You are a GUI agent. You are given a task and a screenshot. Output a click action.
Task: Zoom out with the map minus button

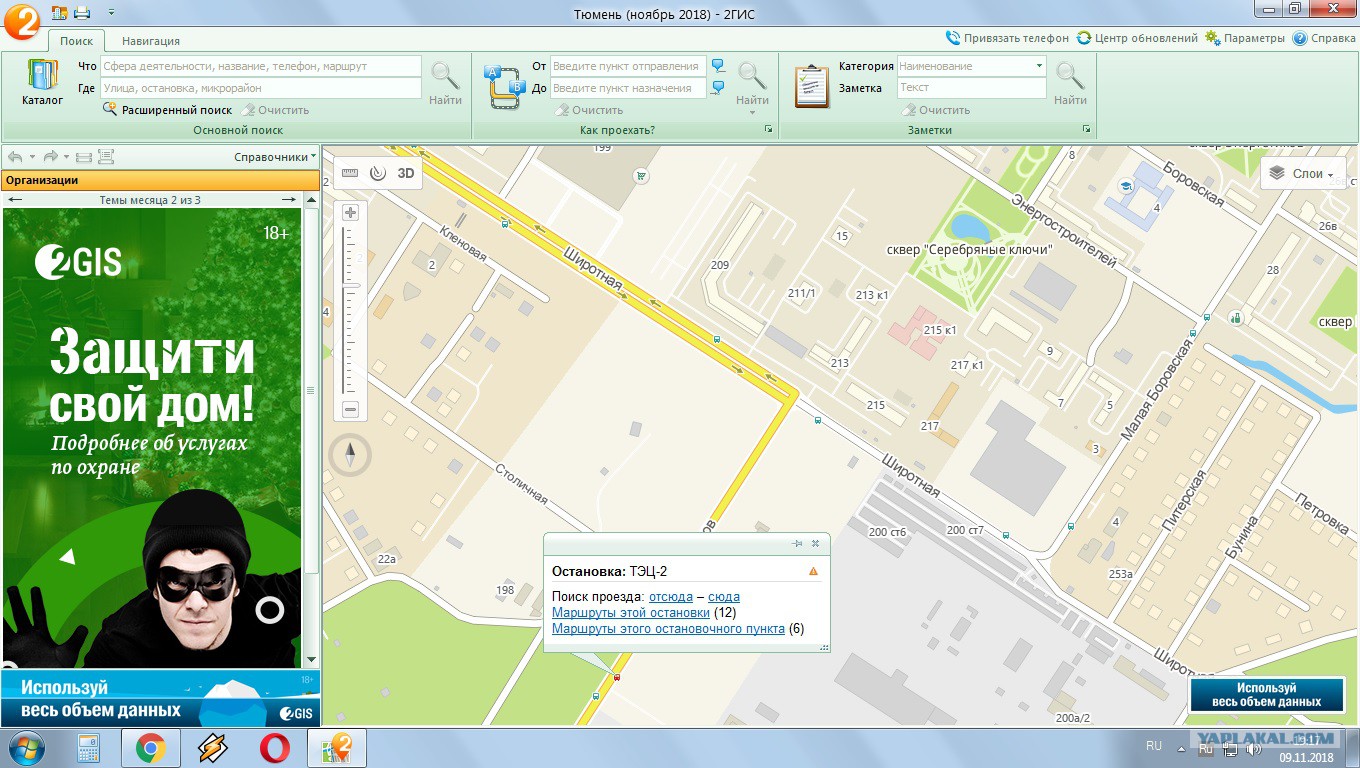[x=350, y=409]
